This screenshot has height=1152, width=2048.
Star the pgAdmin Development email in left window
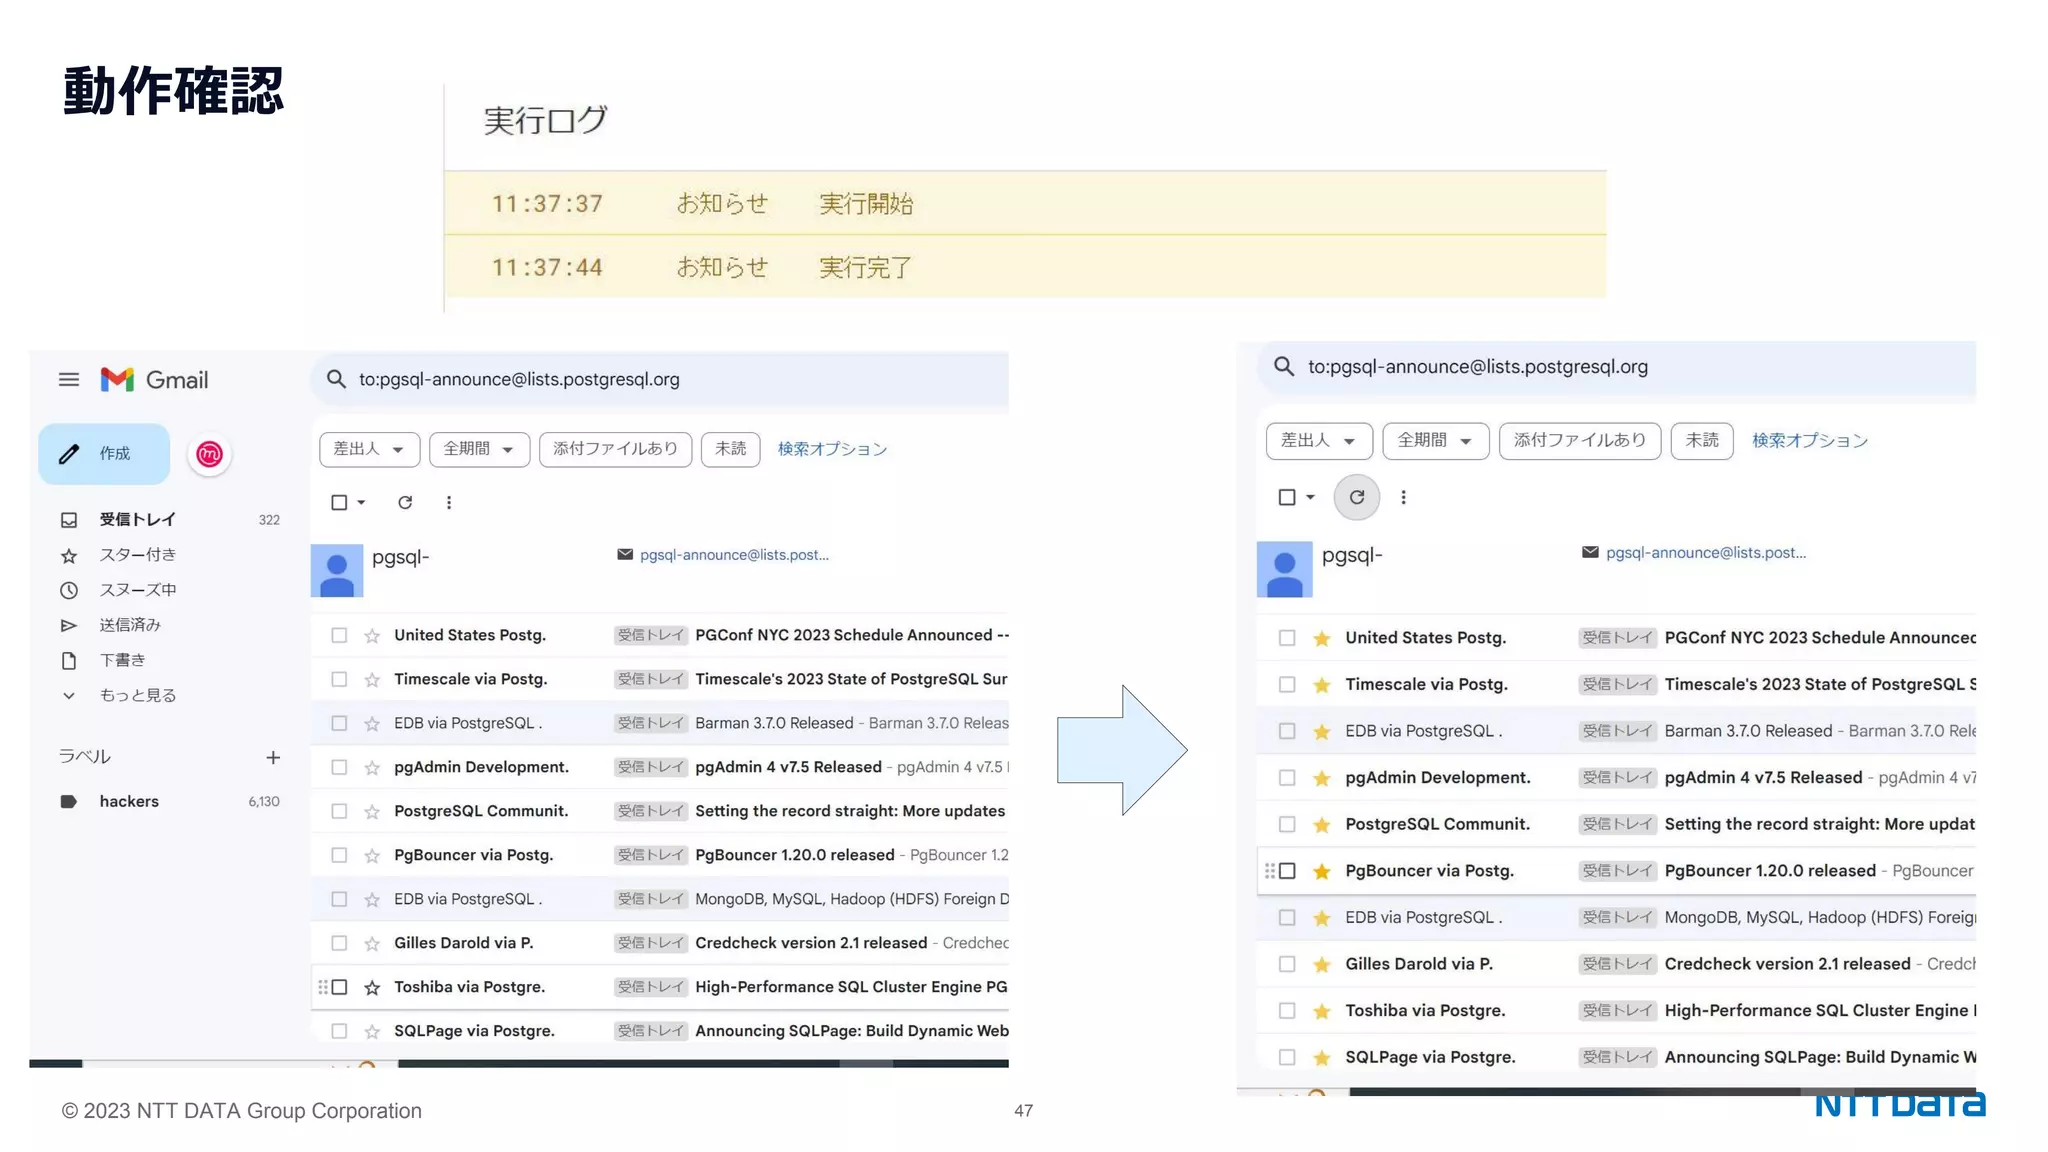pos(372,768)
